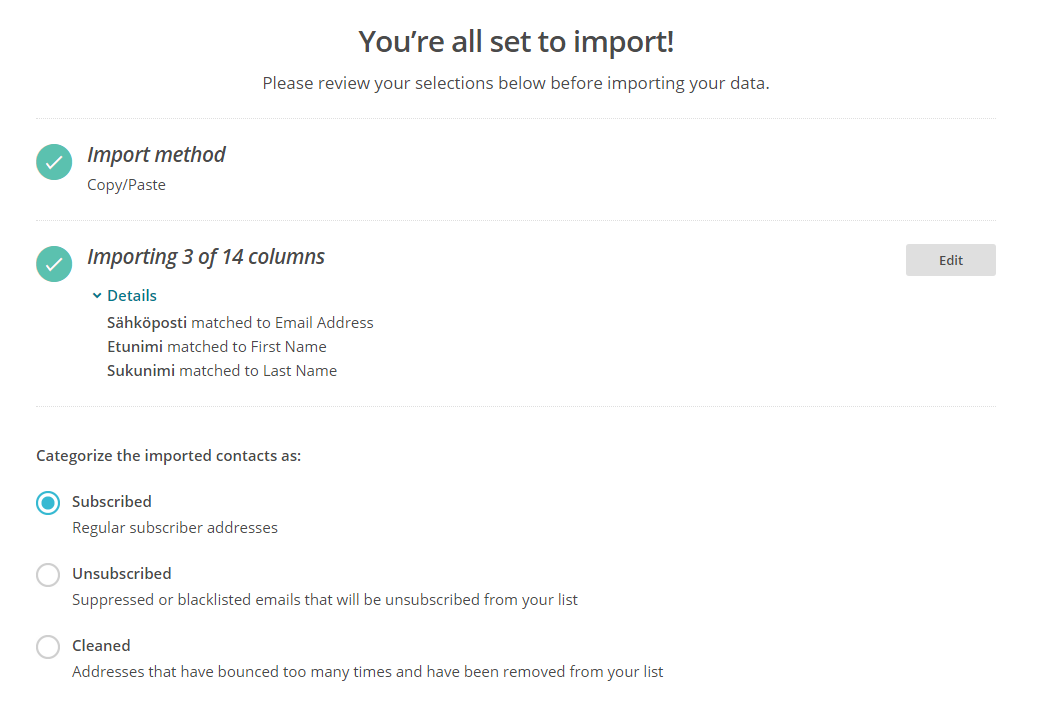Click the Suppressed or blacklisted emails description
Image resolution: width=1042 pixels, height=725 pixels.
(325, 600)
